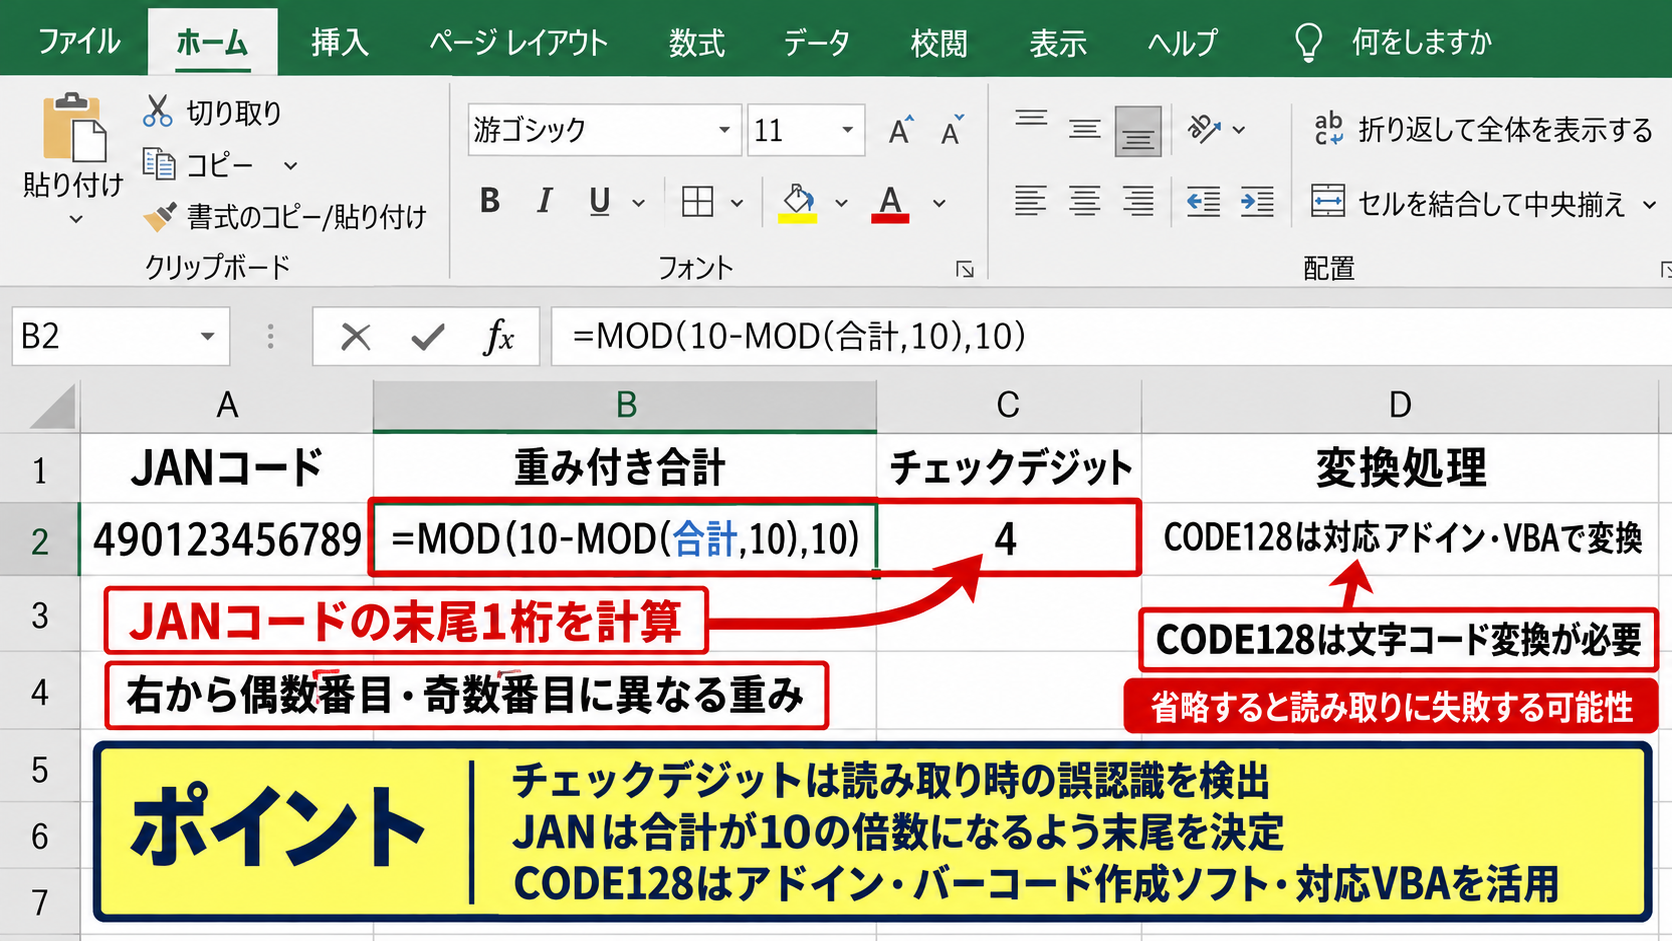The width and height of the screenshot is (1672, 941).
Task: Open the 游ゴシック font name dropdown
Action: 724,130
